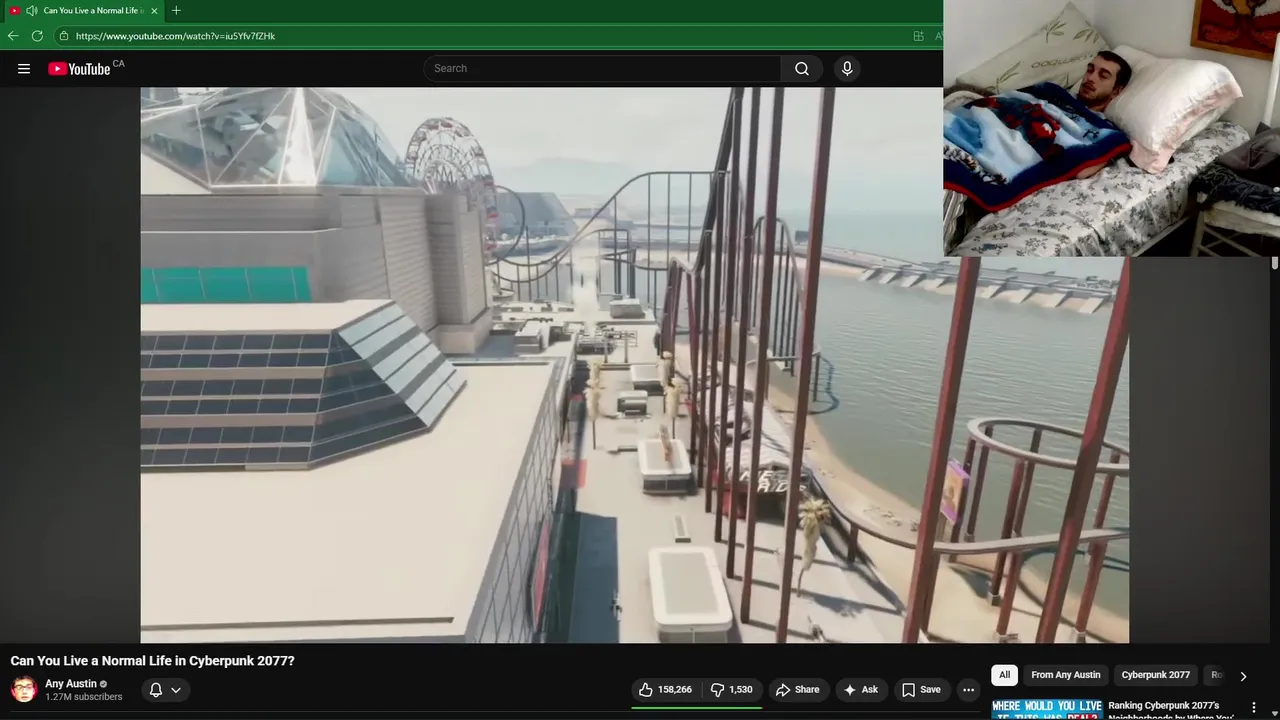Select the Cyberpunk 2077 chip
The width and height of the screenshot is (1280, 720).
(1156, 675)
